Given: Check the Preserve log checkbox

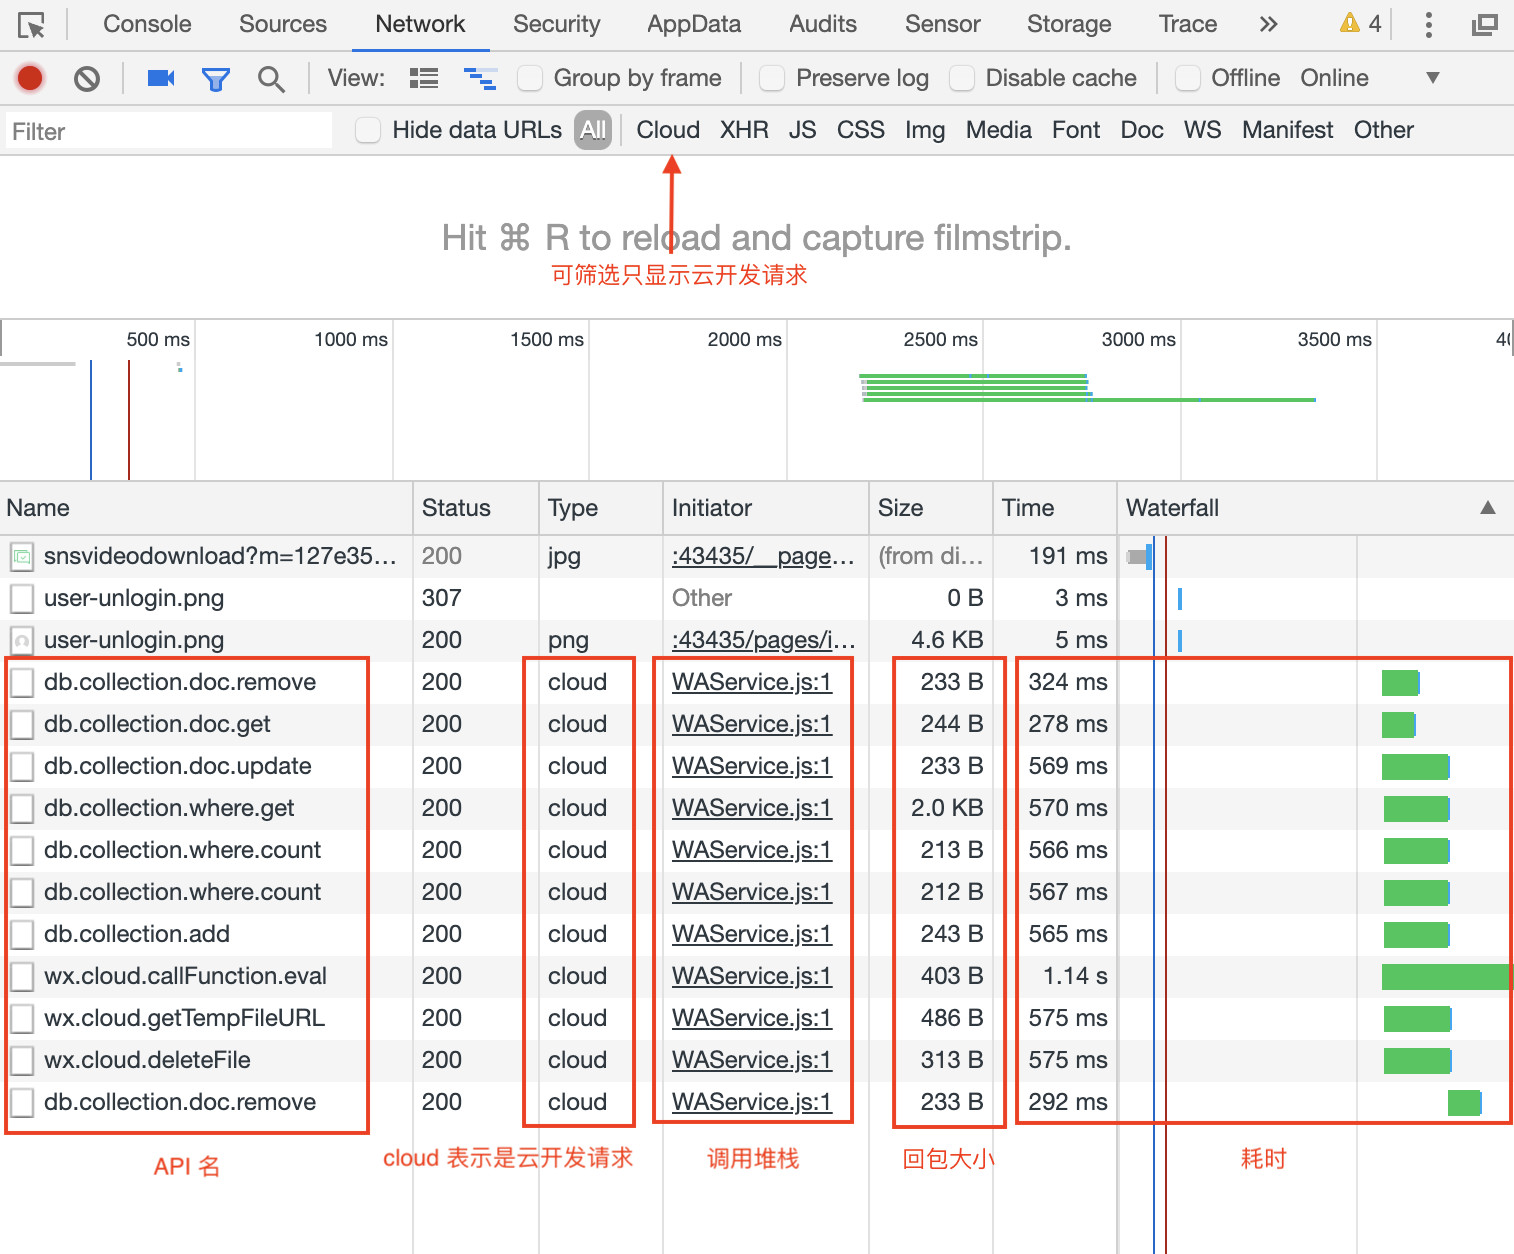Looking at the screenshot, I should point(772,78).
